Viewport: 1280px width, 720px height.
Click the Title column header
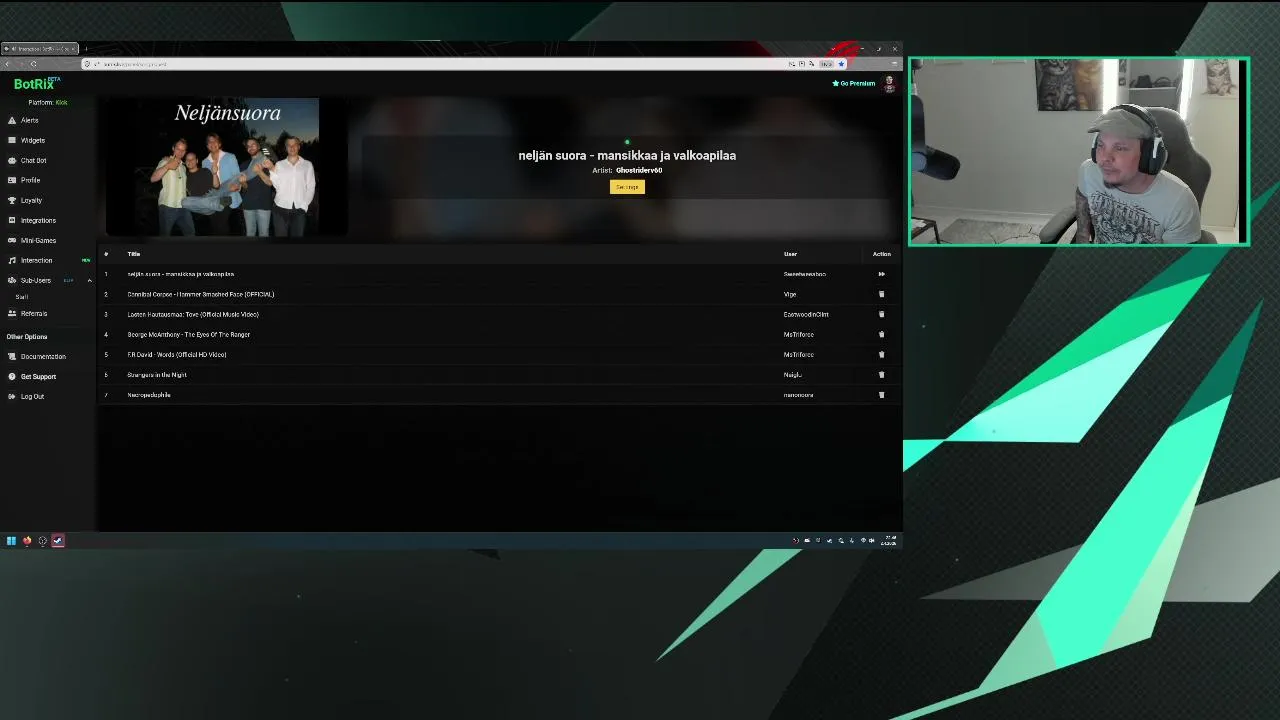134,254
